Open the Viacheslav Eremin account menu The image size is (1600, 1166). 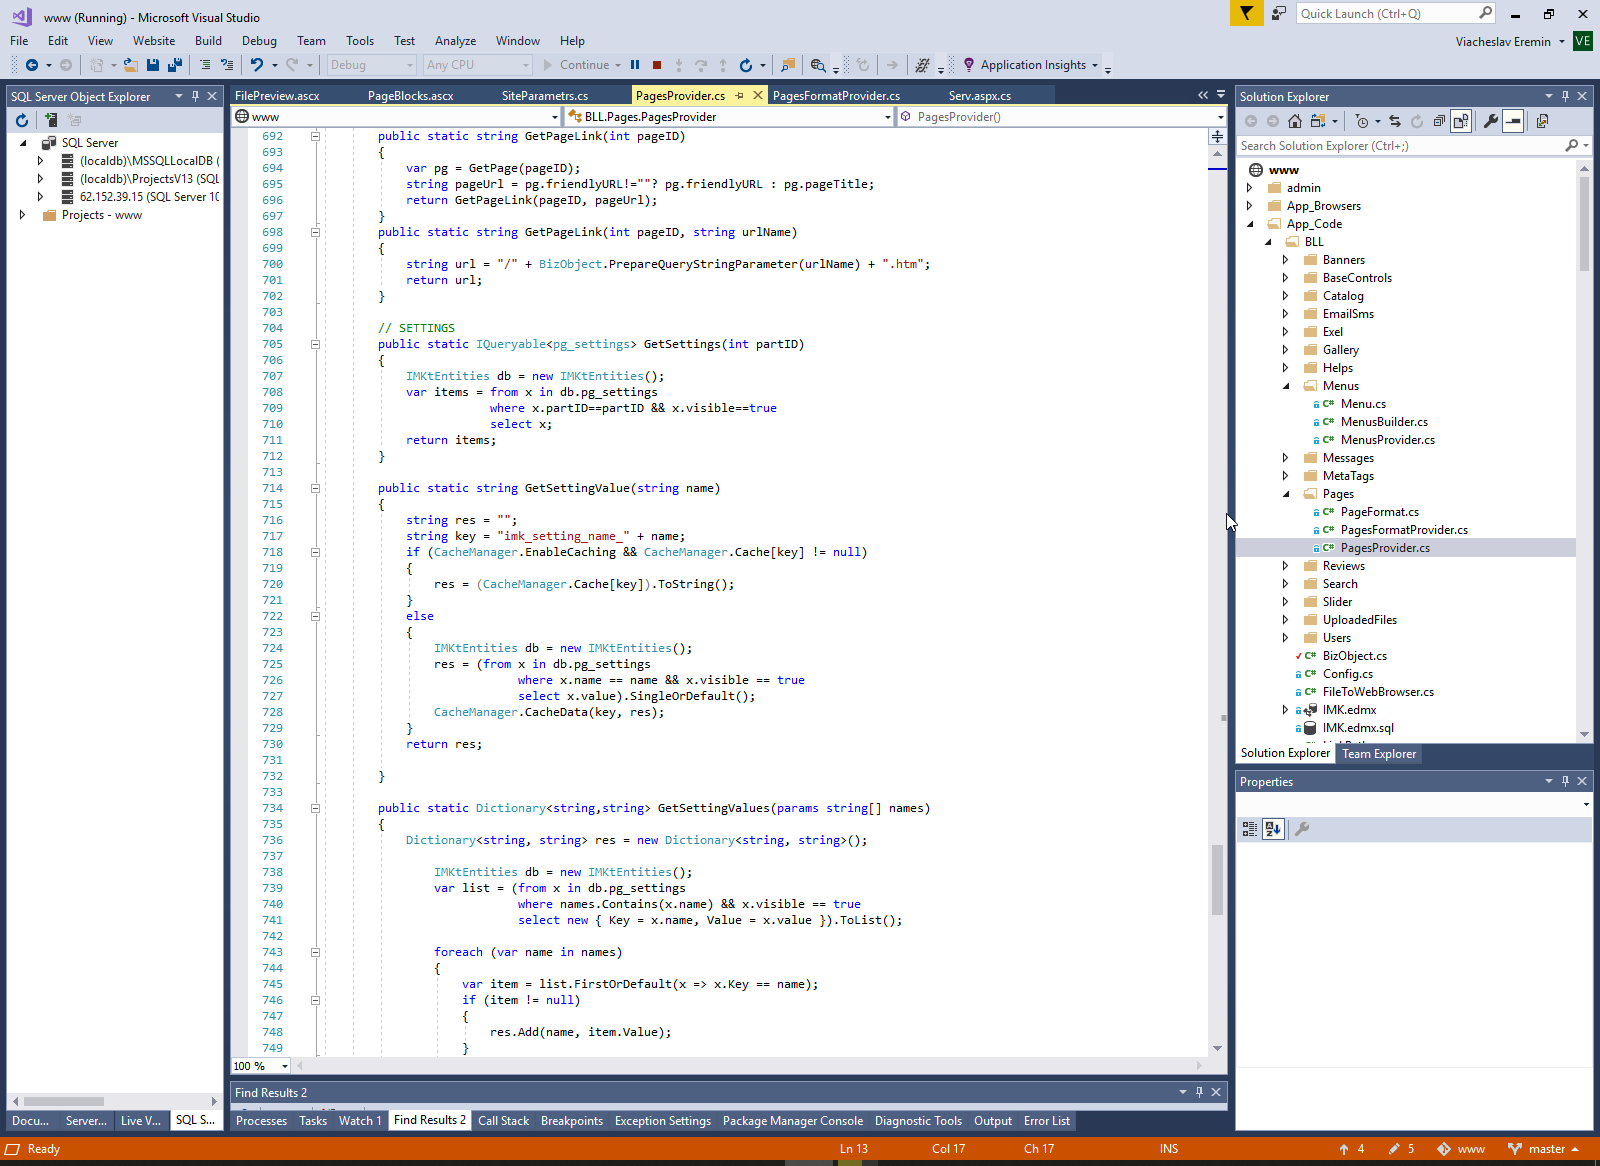(1510, 41)
